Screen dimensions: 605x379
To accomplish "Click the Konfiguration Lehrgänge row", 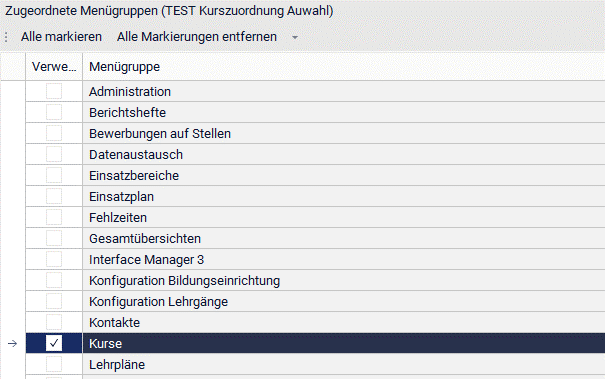I will tap(315, 301).
